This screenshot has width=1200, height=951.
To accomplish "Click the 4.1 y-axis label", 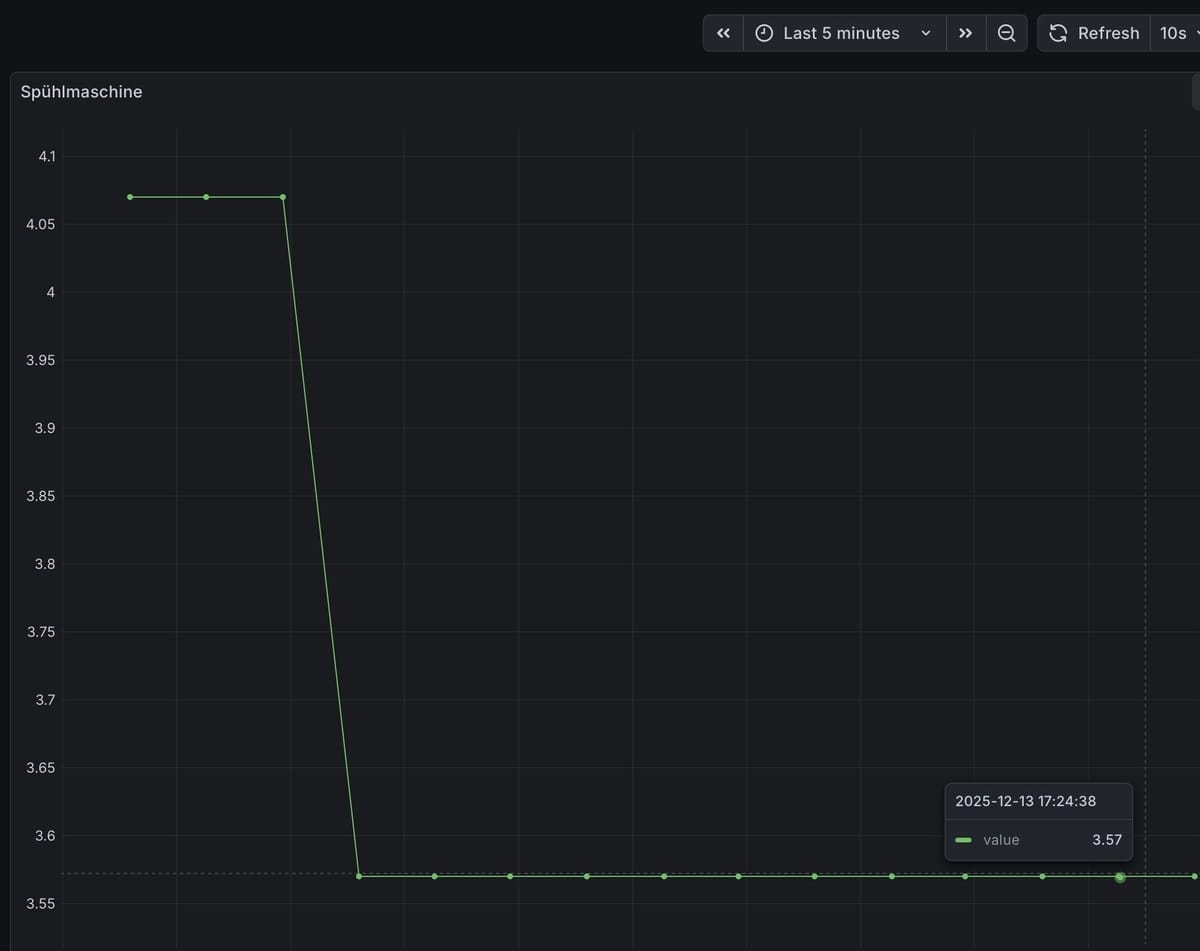I will tap(47, 156).
